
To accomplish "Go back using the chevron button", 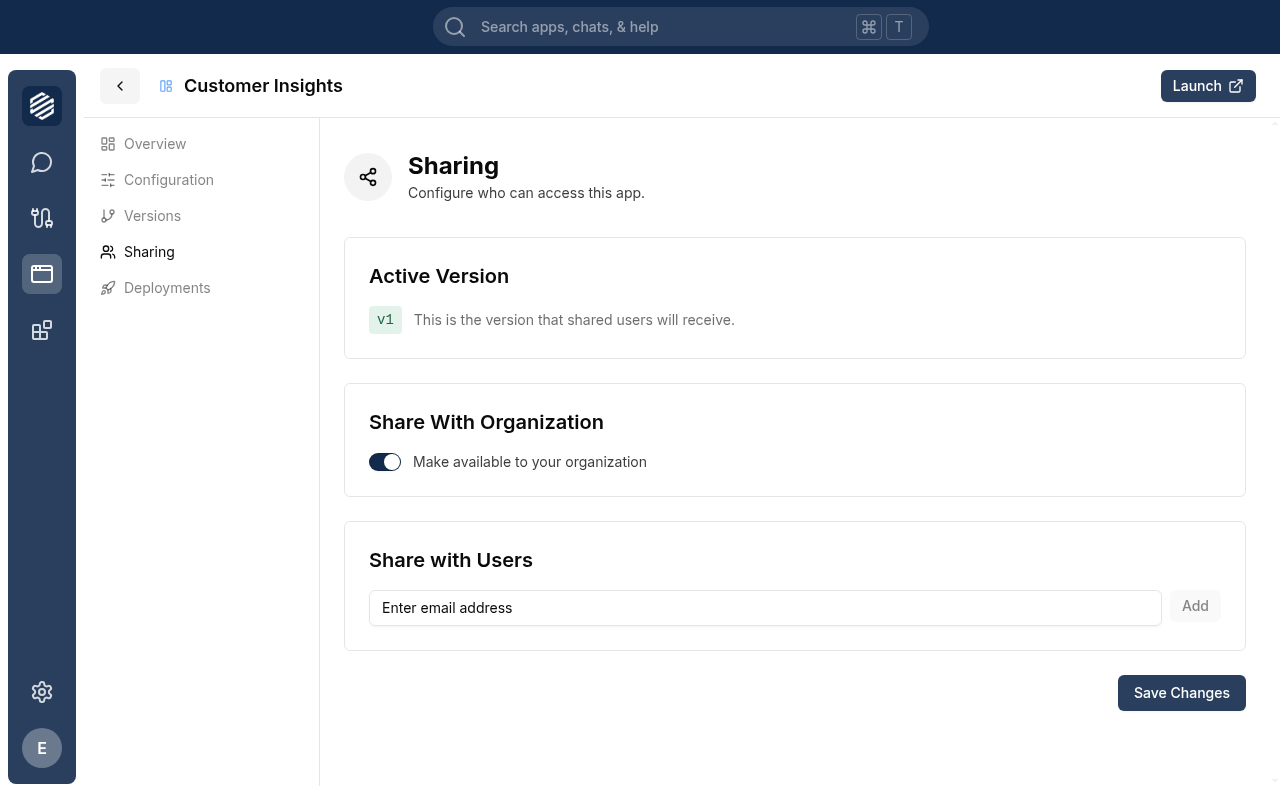I will pos(120,86).
